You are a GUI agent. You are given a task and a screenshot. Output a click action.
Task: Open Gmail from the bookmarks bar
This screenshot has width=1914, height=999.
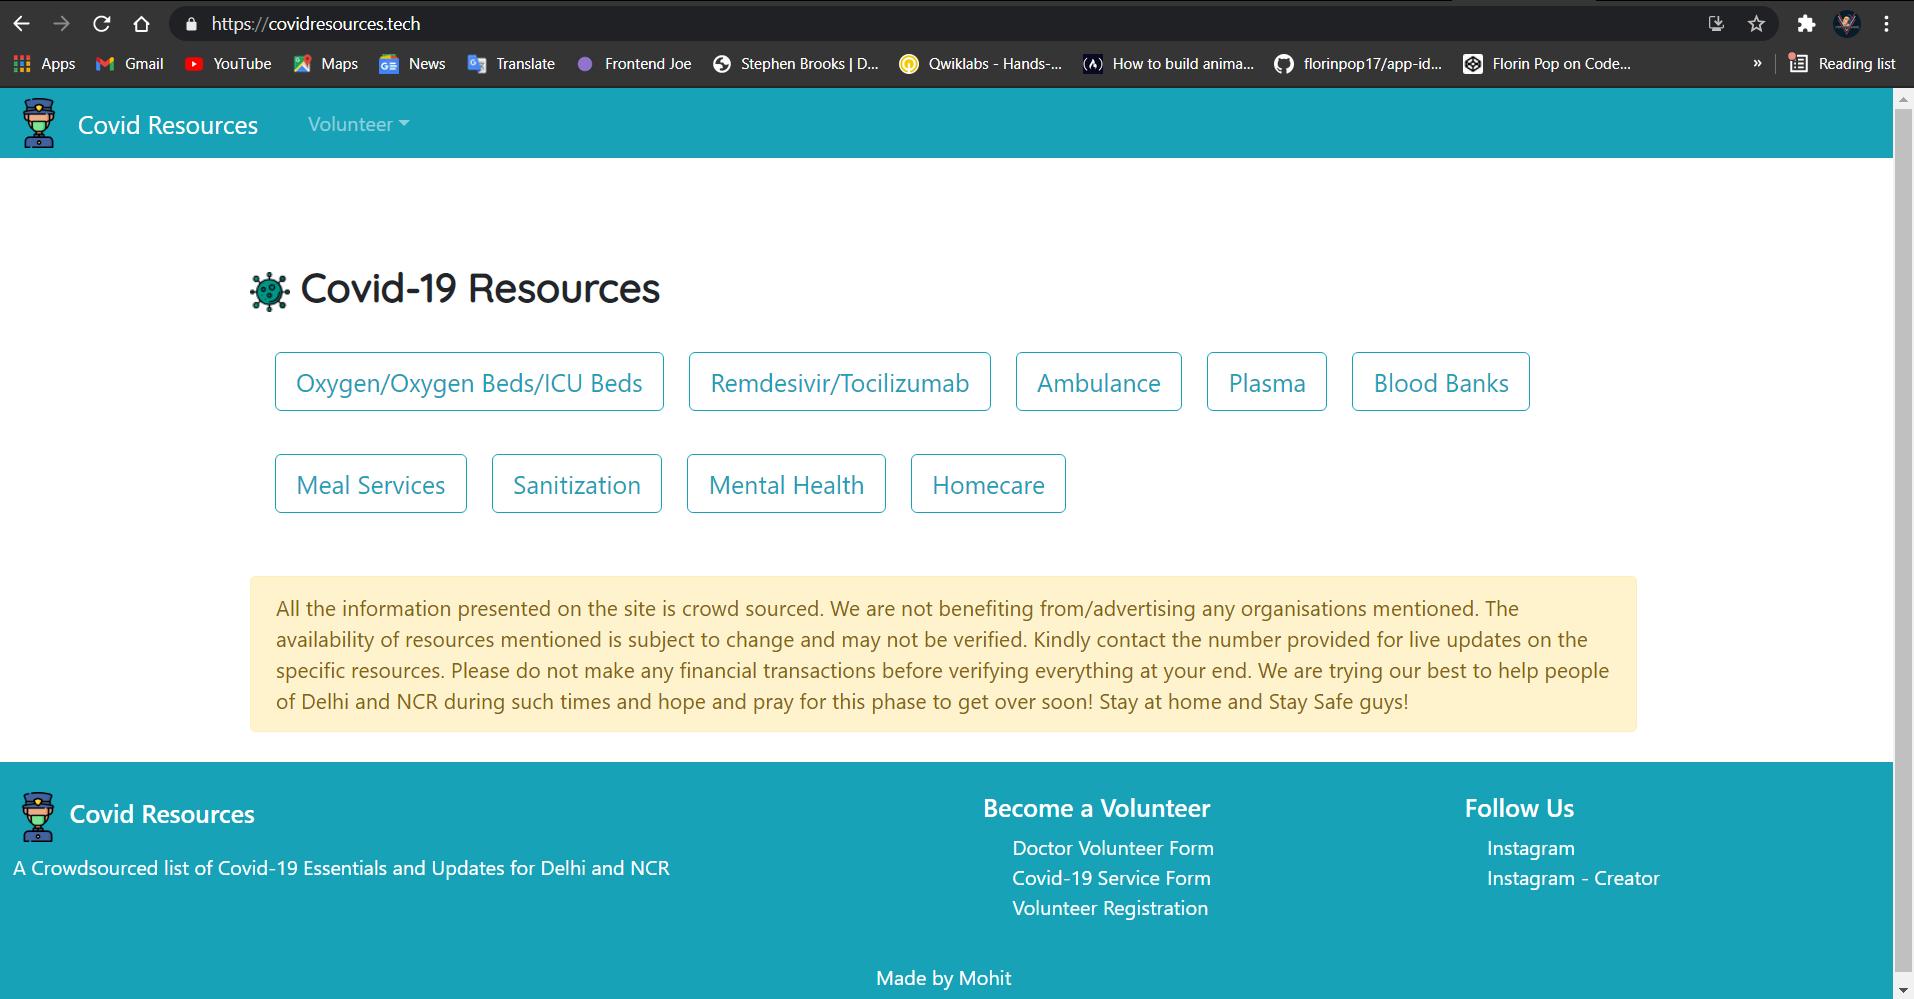[x=128, y=63]
